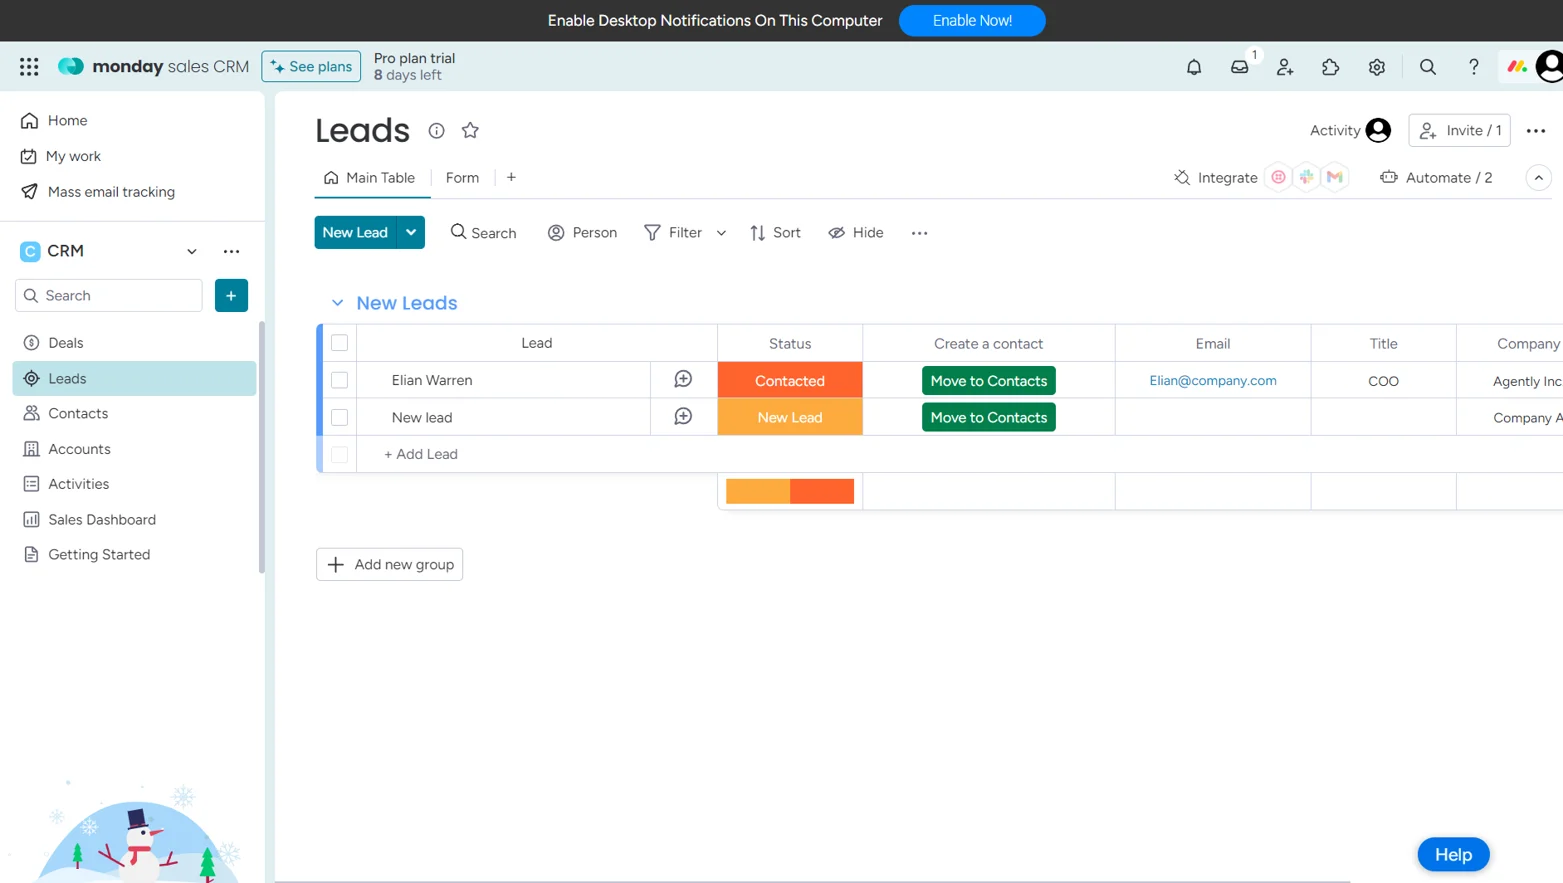Open the Slack integration icon
The image size is (1563, 883).
[1306, 177]
